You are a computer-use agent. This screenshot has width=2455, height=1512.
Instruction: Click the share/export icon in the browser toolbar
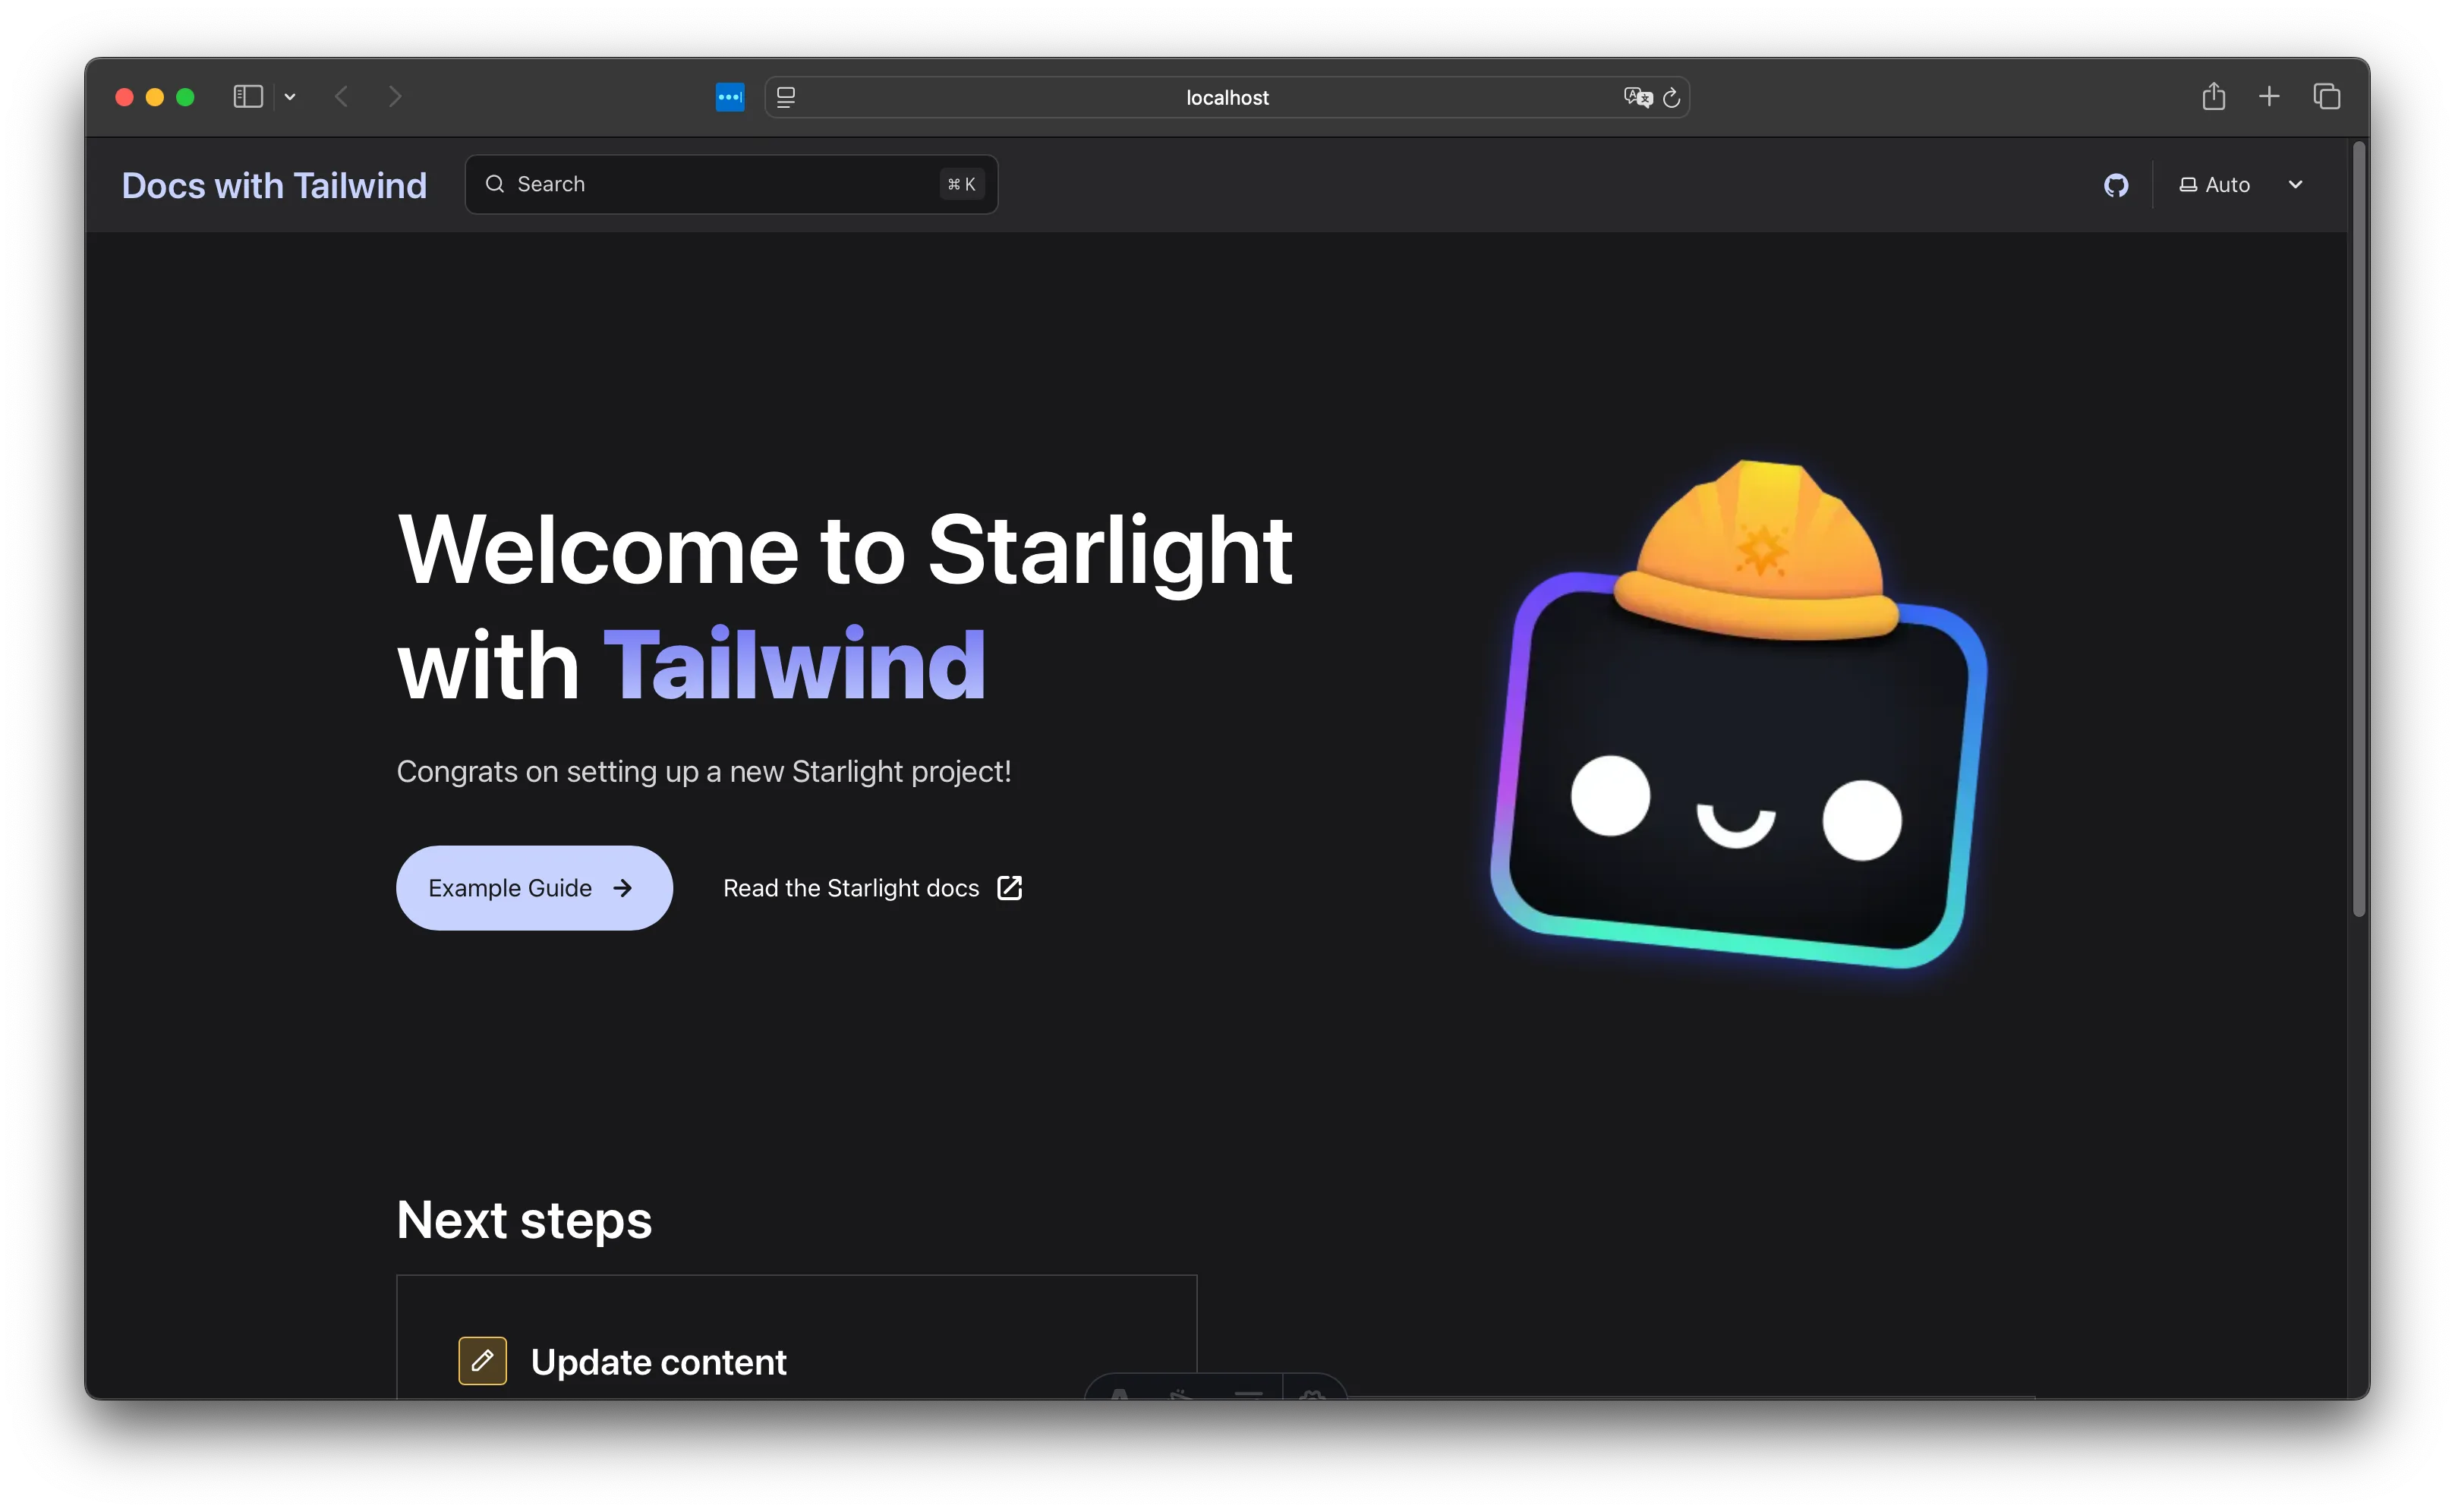pos(2211,96)
